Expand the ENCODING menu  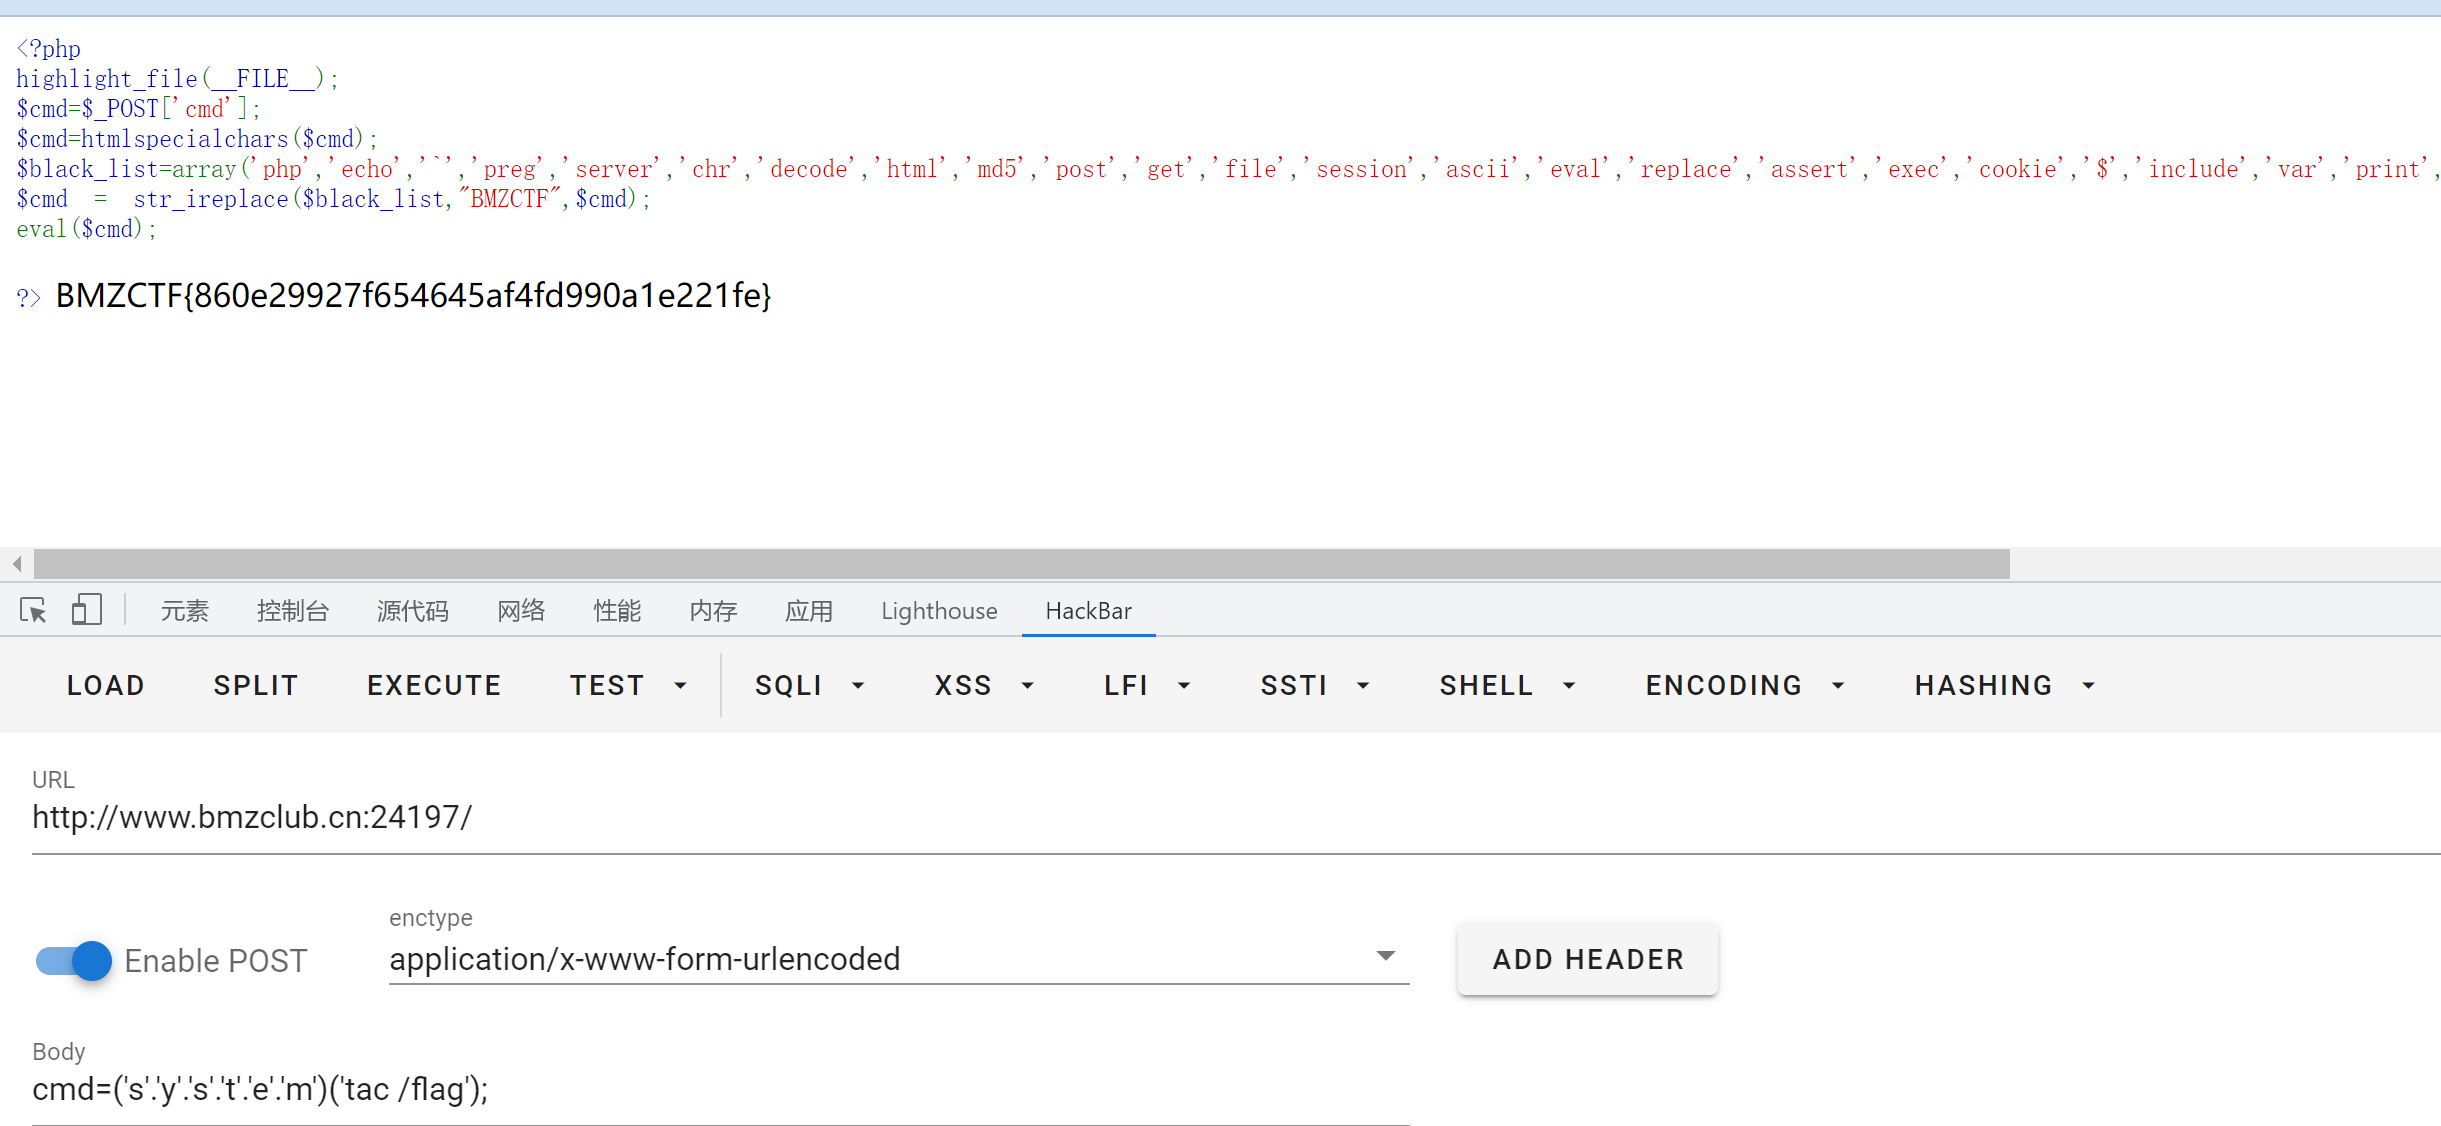click(1744, 686)
